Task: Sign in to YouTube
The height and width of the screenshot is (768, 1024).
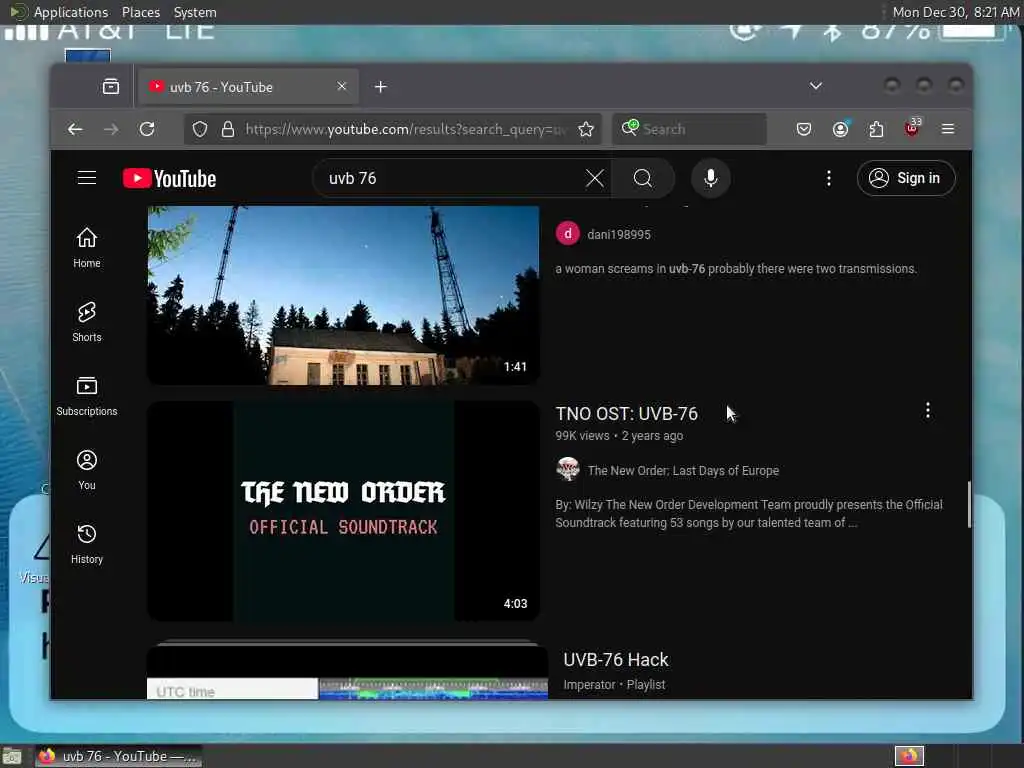Action: click(x=906, y=178)
